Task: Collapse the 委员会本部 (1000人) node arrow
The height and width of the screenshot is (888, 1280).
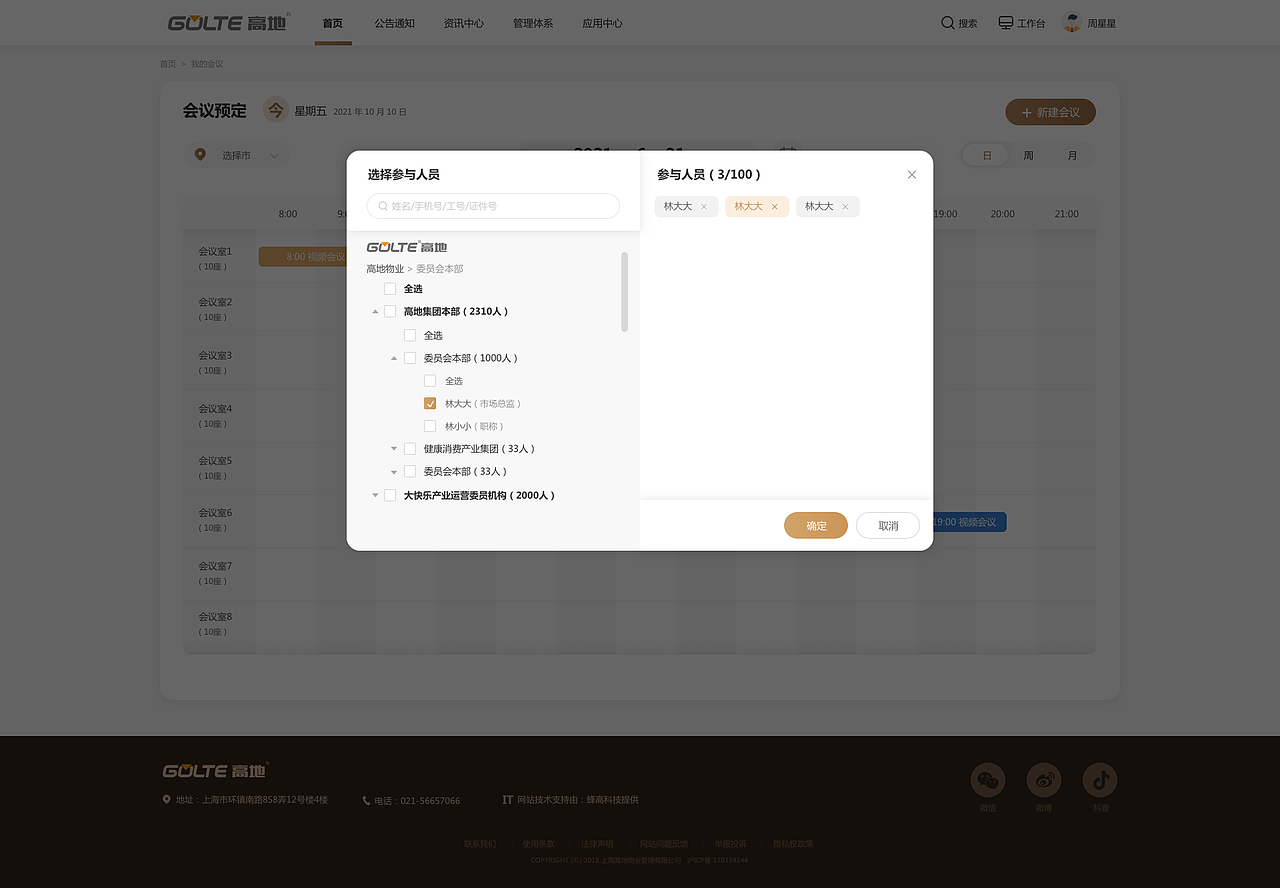Action: pyautogui.click(x=394, y=358)
